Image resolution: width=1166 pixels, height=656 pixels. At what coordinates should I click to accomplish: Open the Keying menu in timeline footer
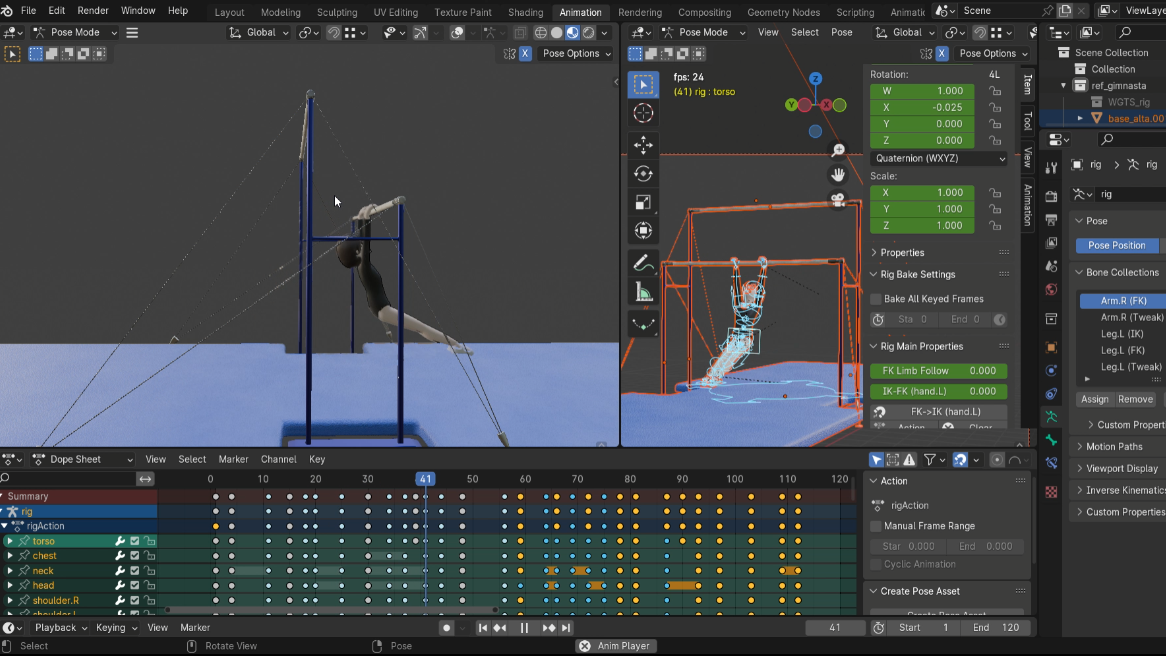[x=116, y=628]
